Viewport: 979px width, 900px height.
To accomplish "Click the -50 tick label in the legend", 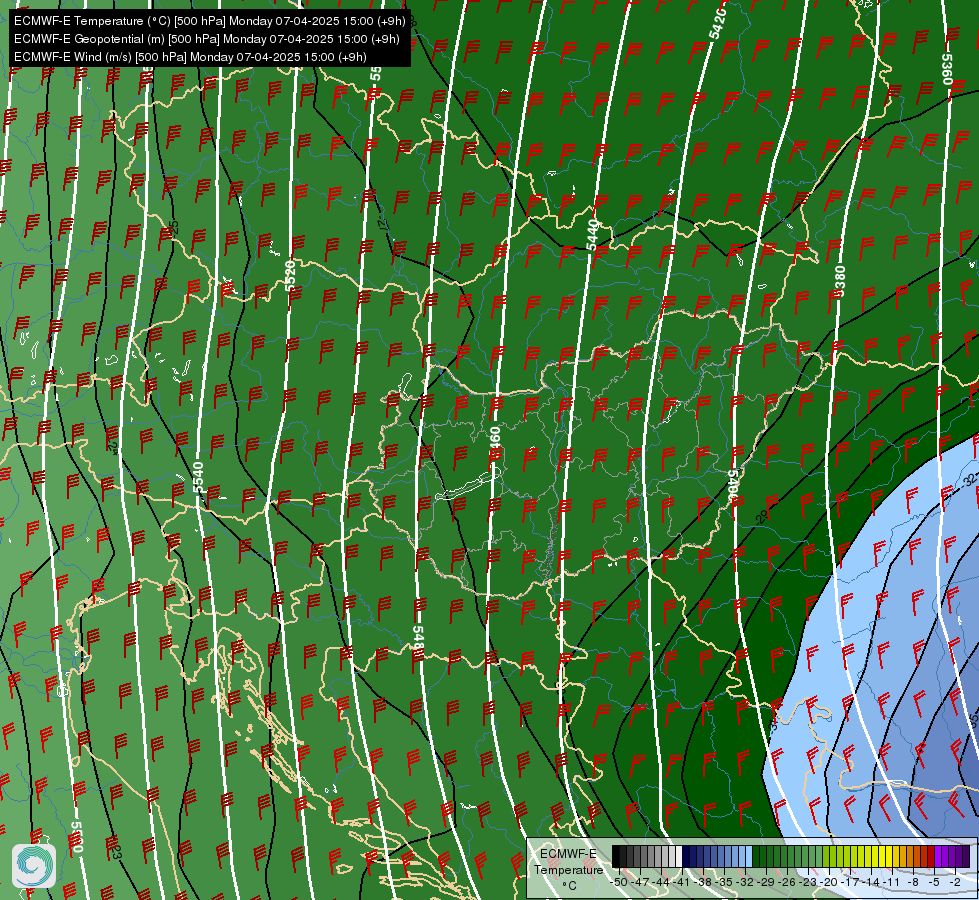I will coord(619,882).
